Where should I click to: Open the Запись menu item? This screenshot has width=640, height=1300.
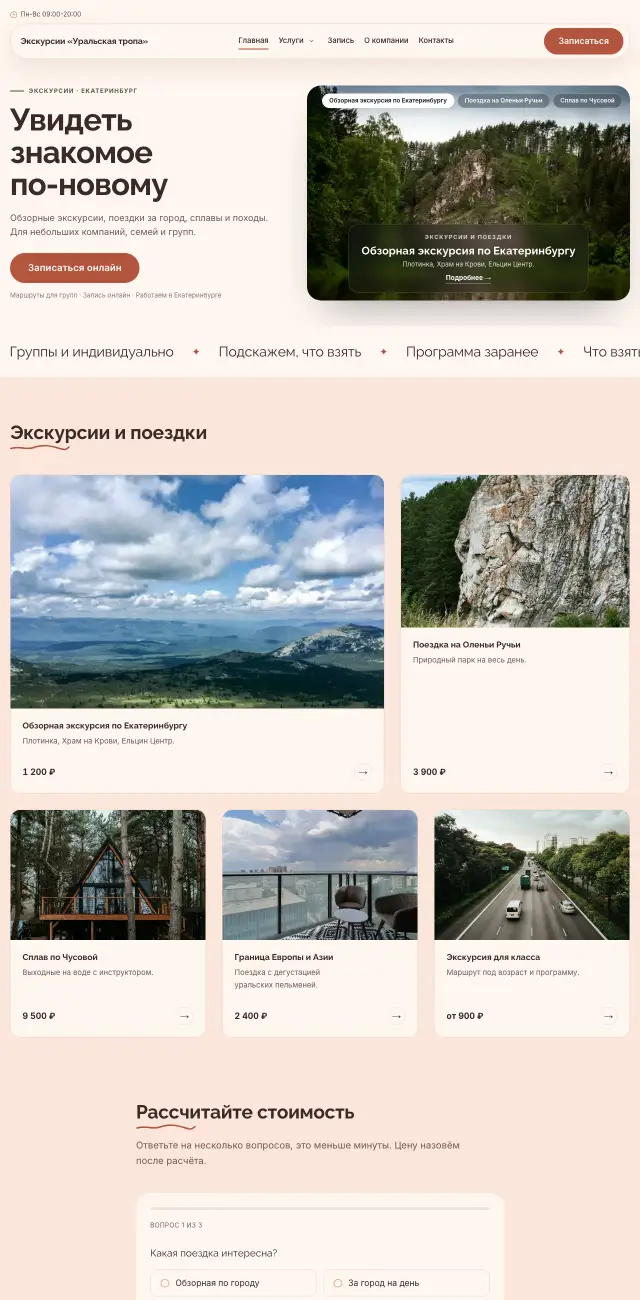click(x=341, y=41)
